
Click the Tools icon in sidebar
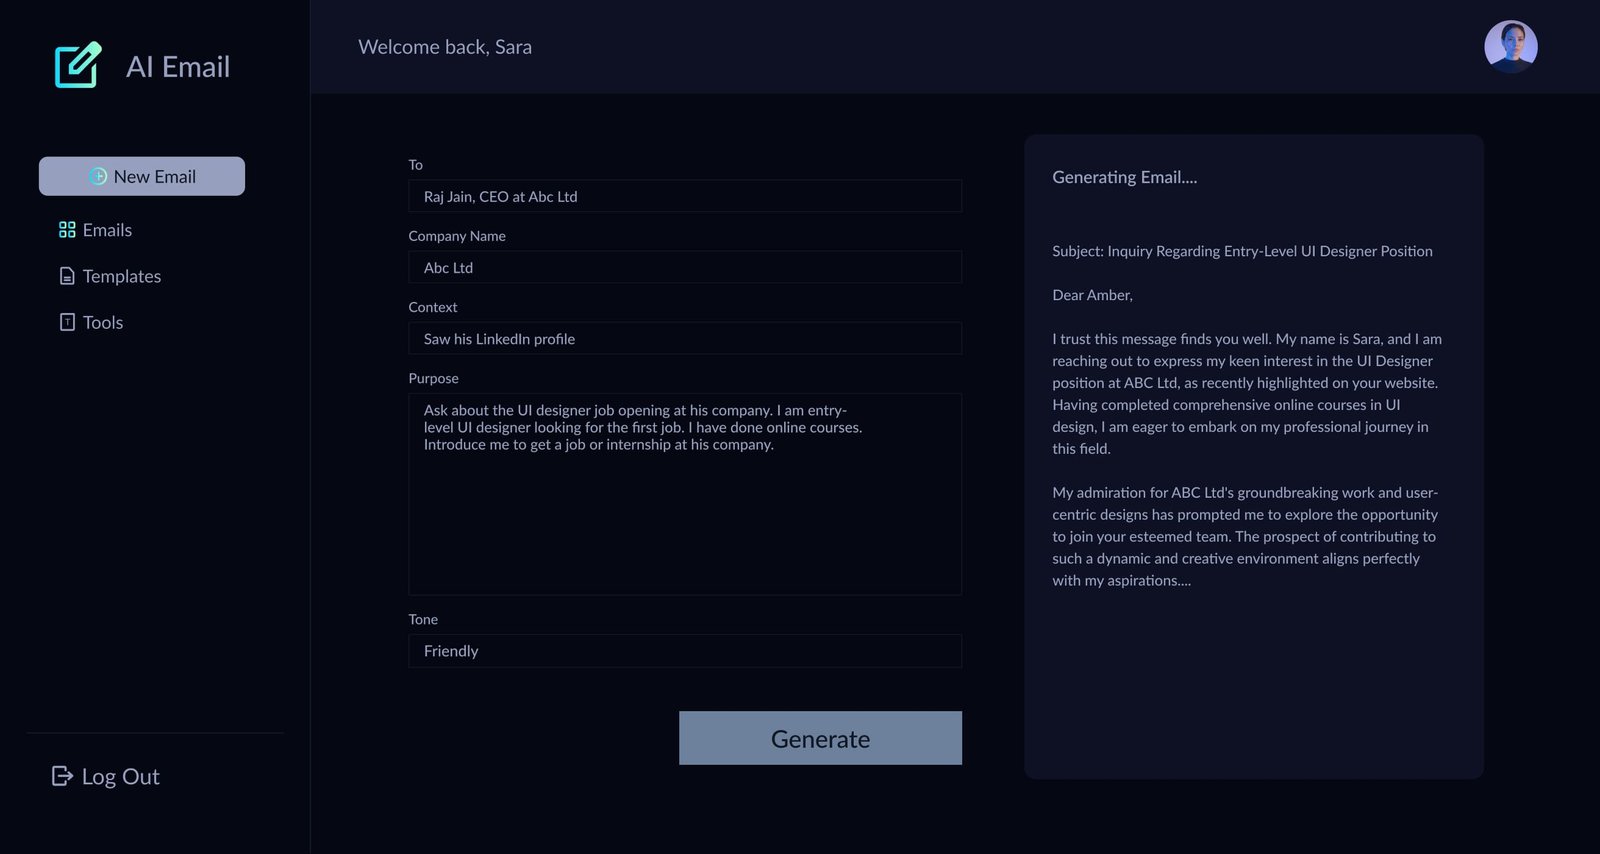(67, 322)
